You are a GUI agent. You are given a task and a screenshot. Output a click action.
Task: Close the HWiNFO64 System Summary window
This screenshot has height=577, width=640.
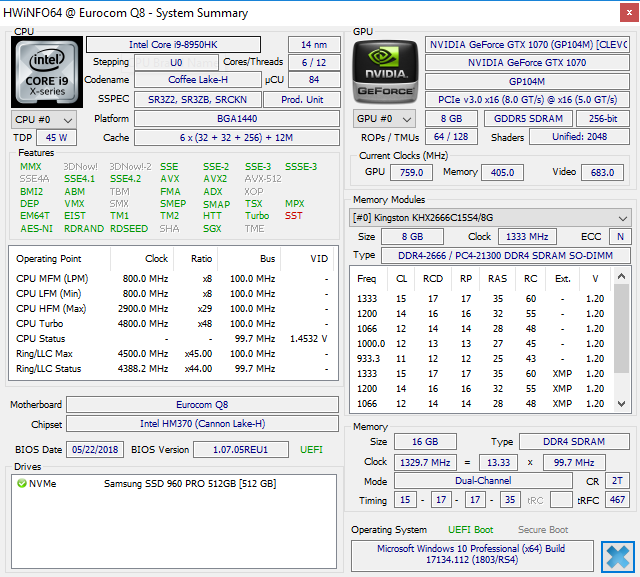[629, 13]
